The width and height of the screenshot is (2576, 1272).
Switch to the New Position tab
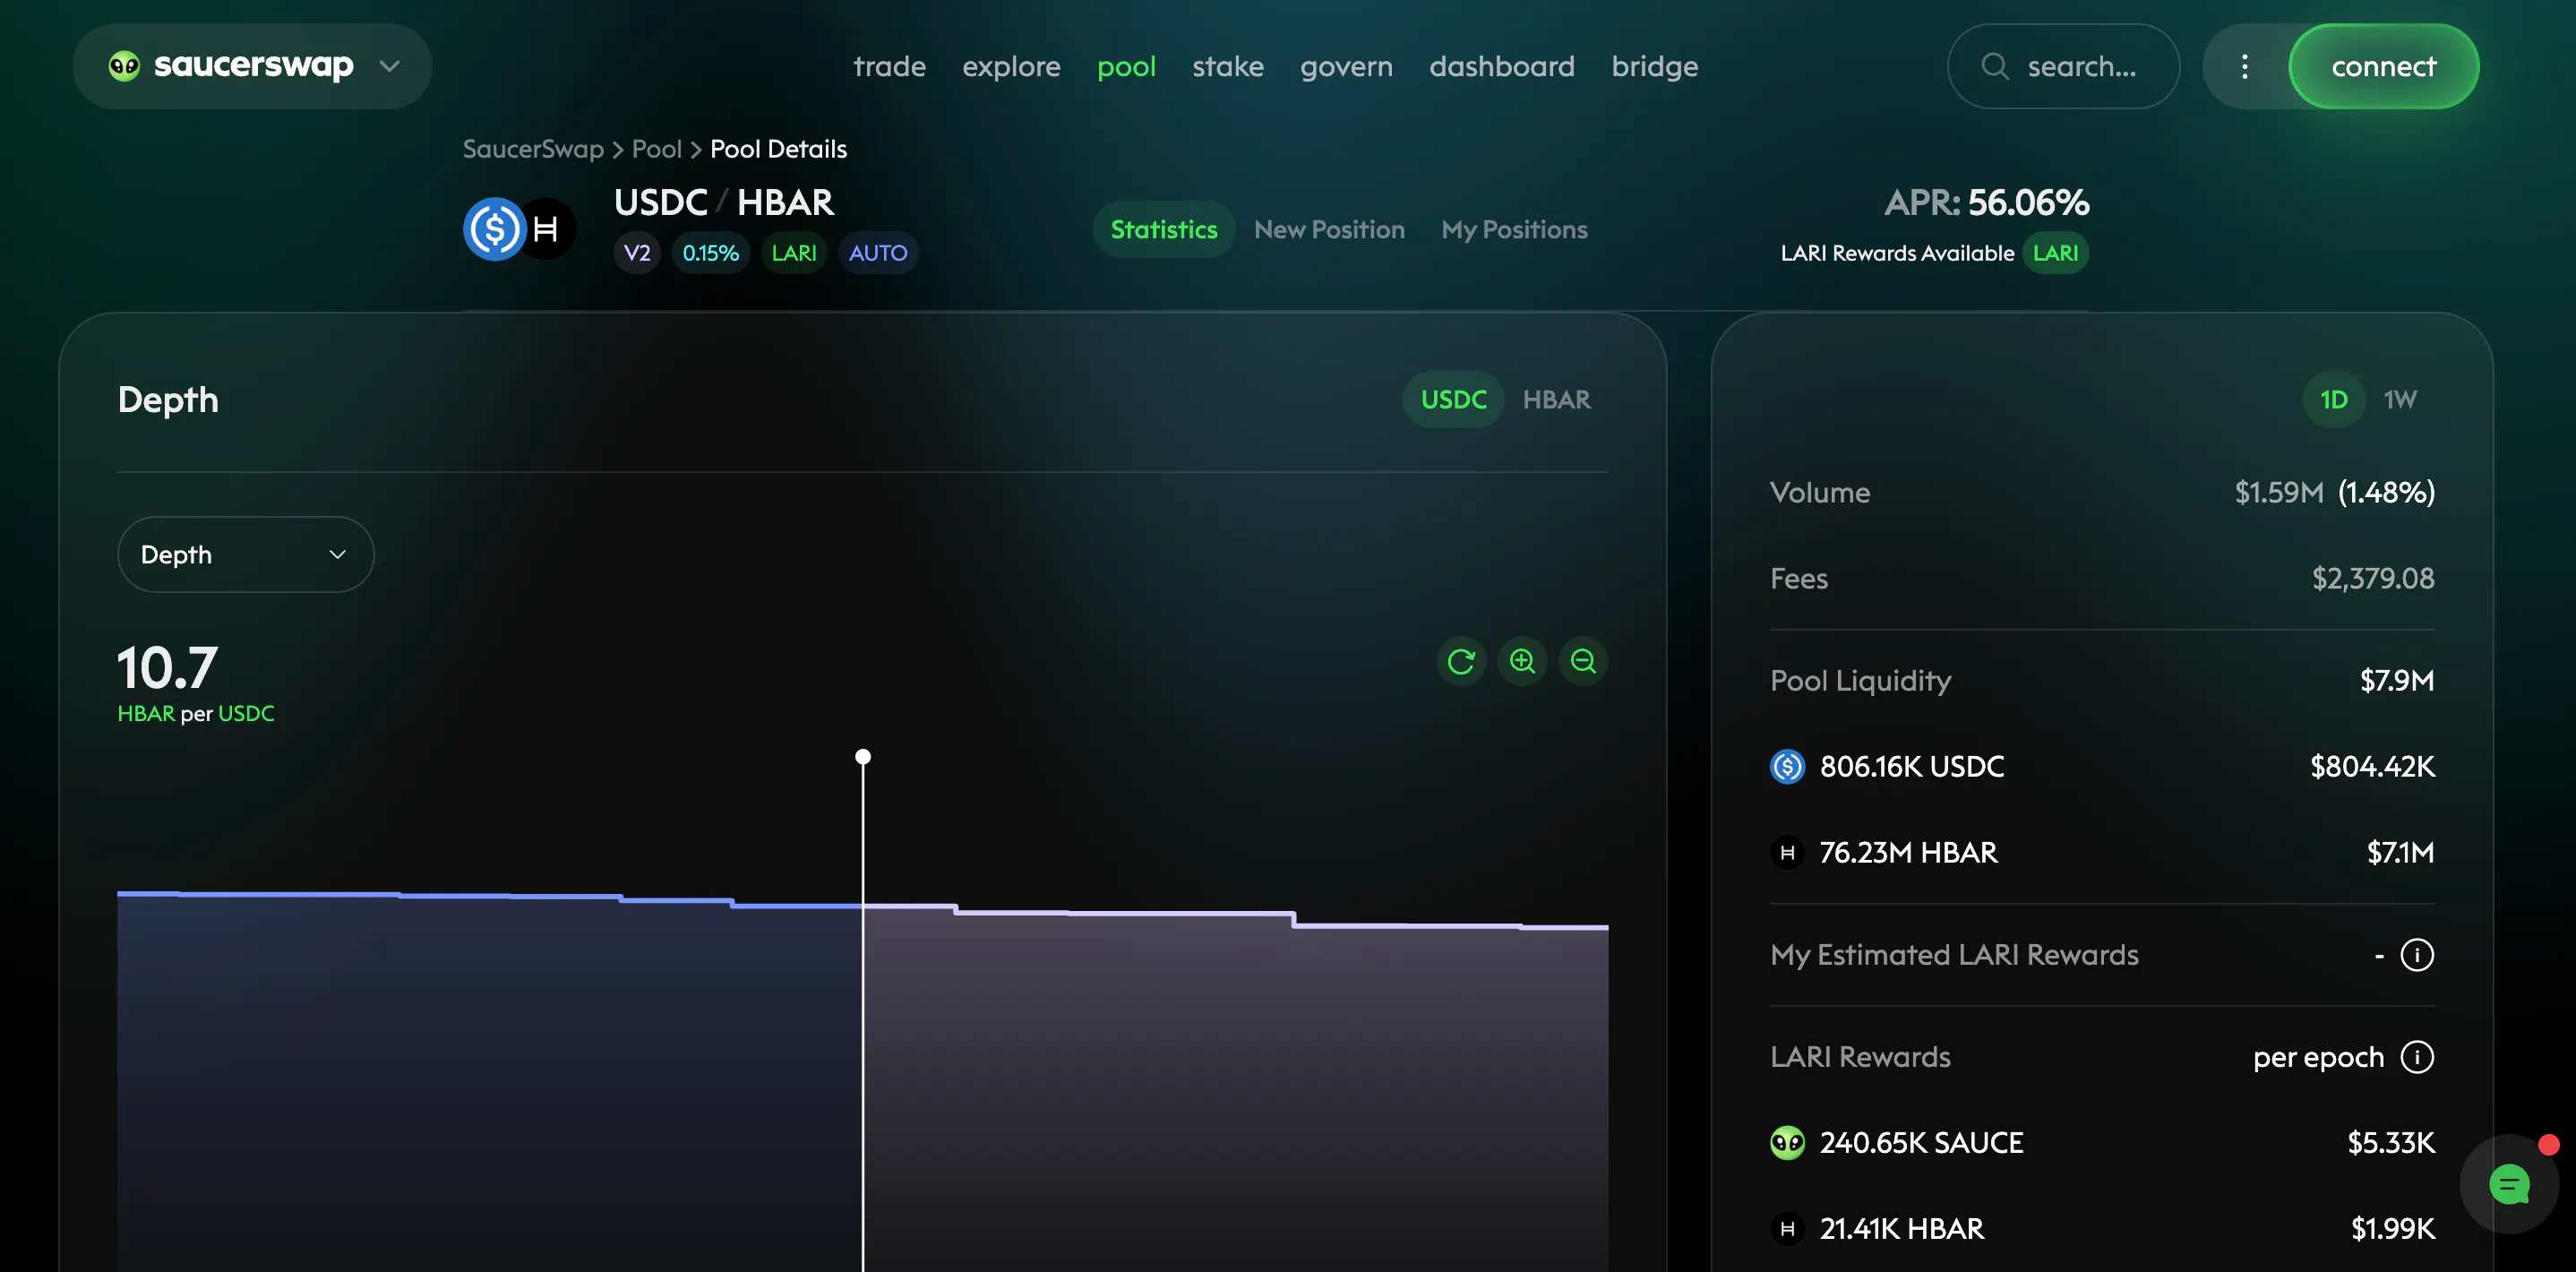1329,230
